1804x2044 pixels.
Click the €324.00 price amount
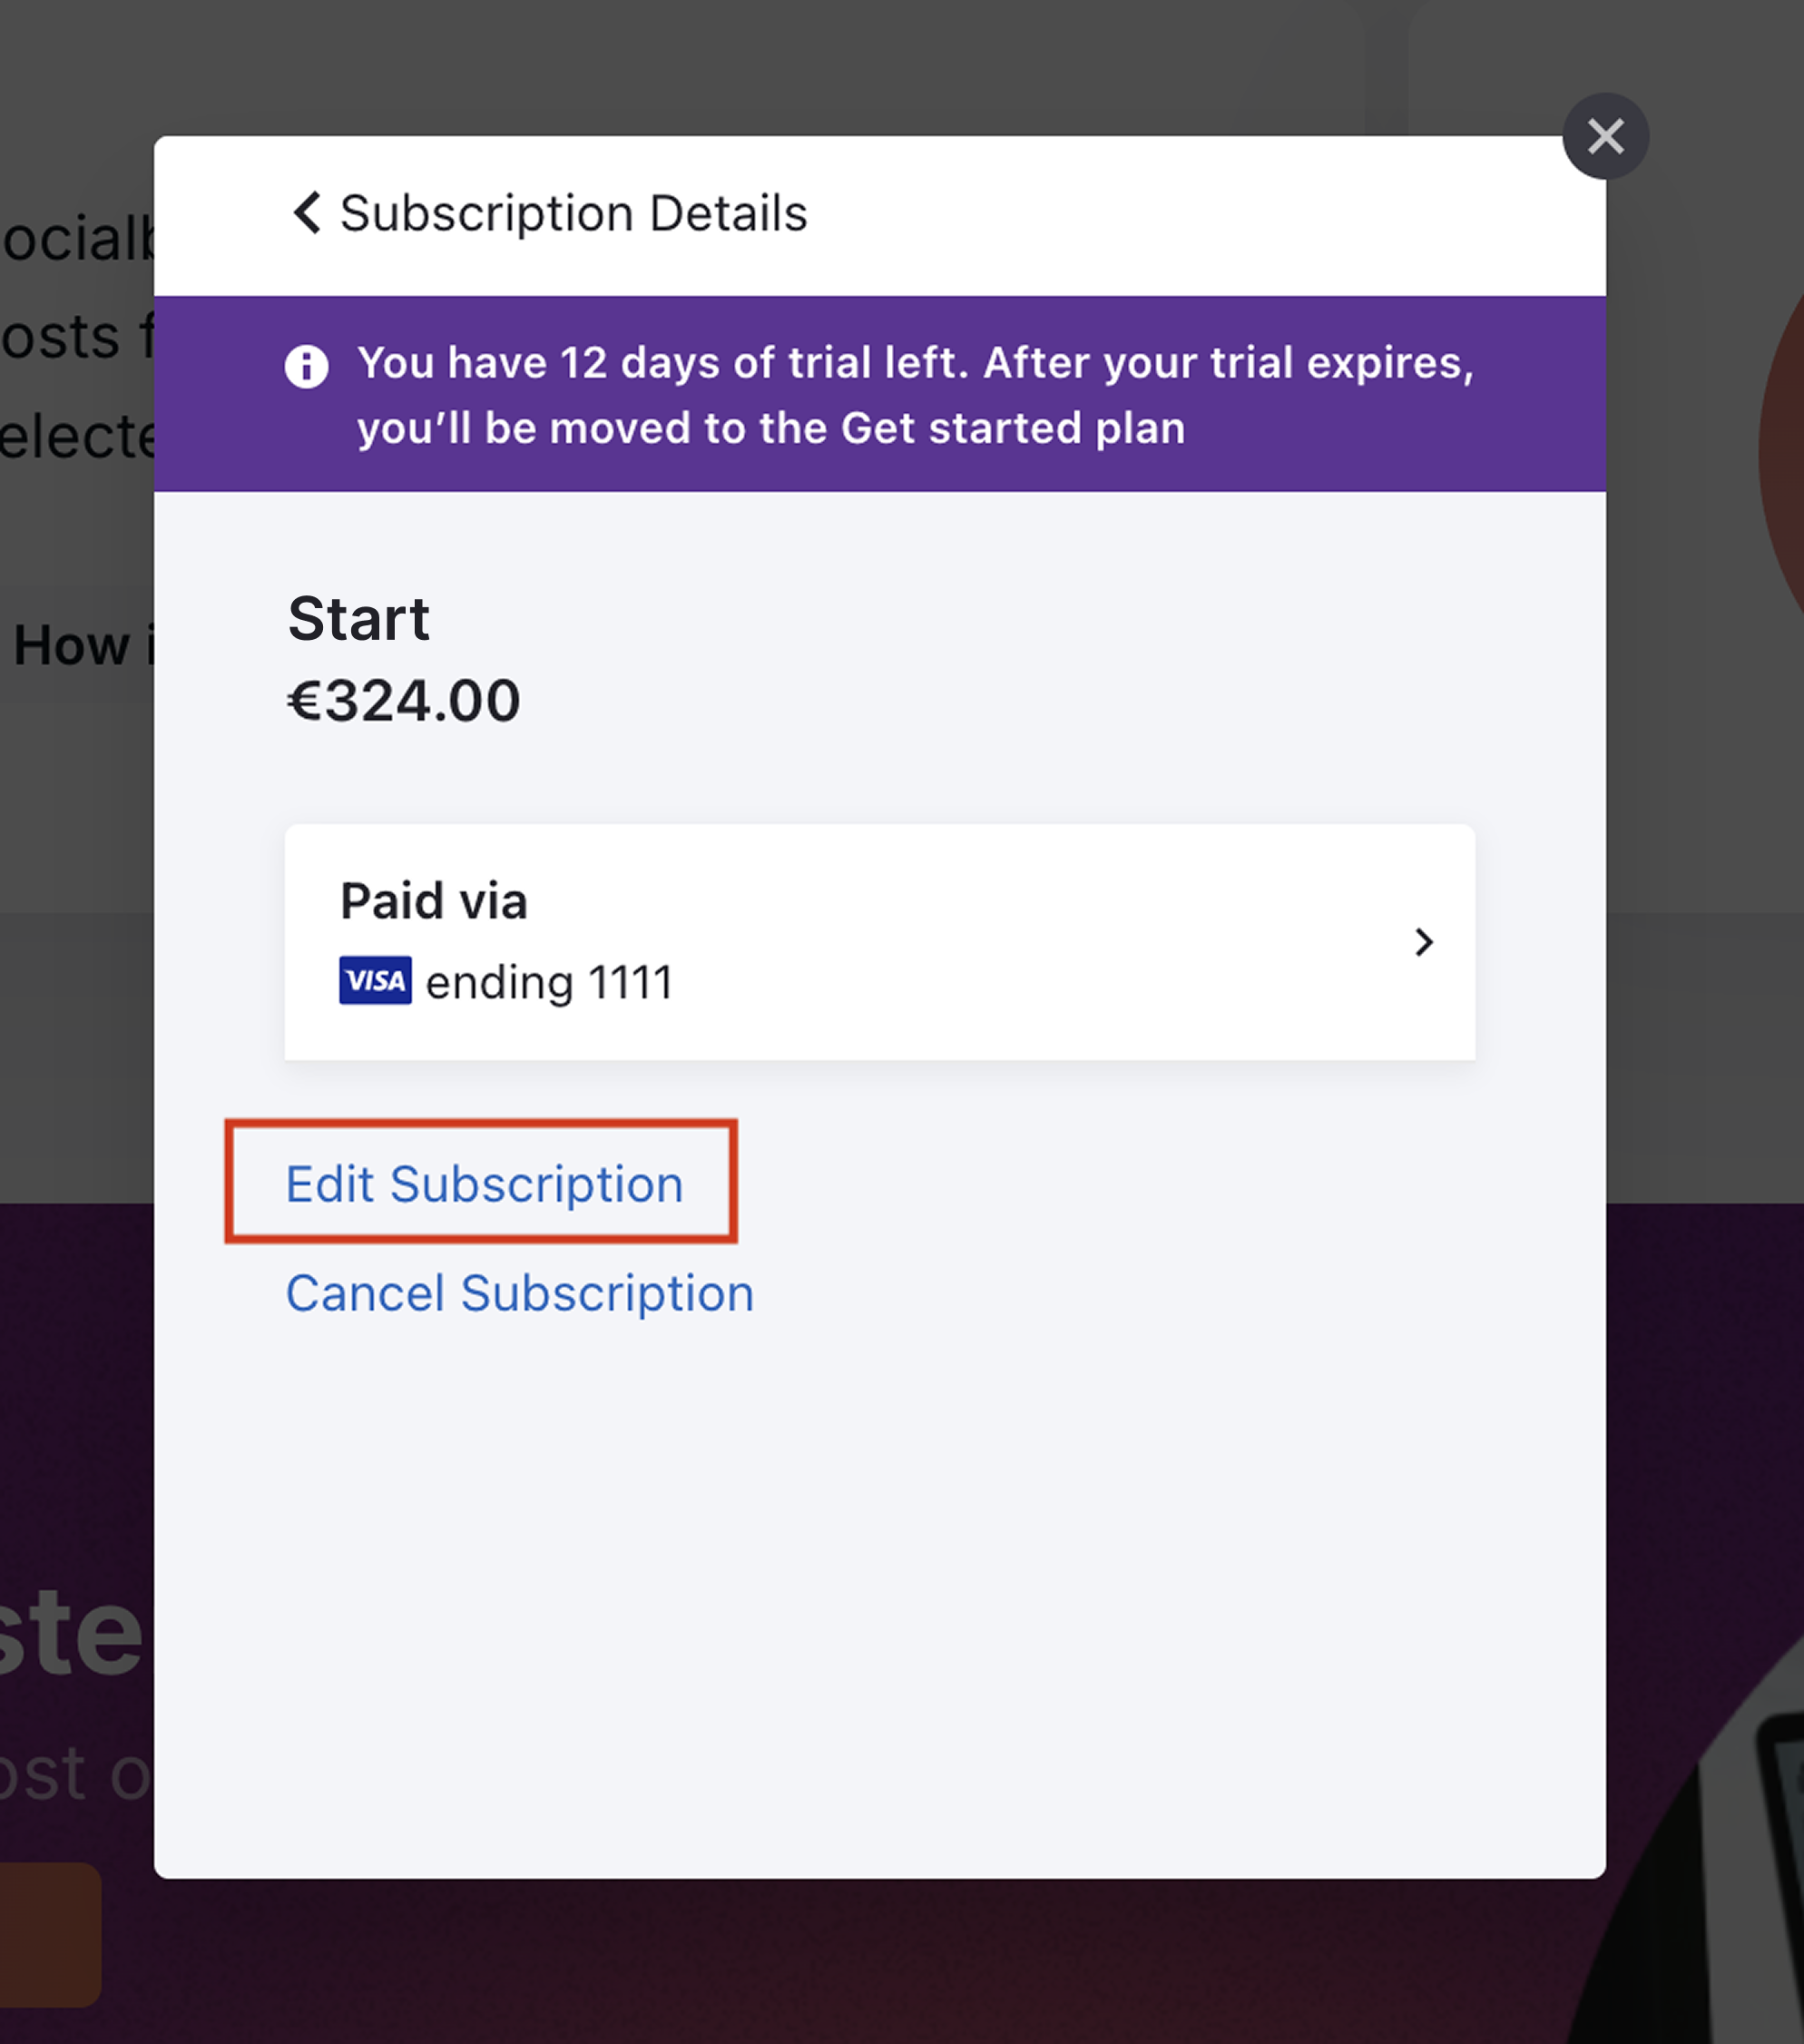404,700
